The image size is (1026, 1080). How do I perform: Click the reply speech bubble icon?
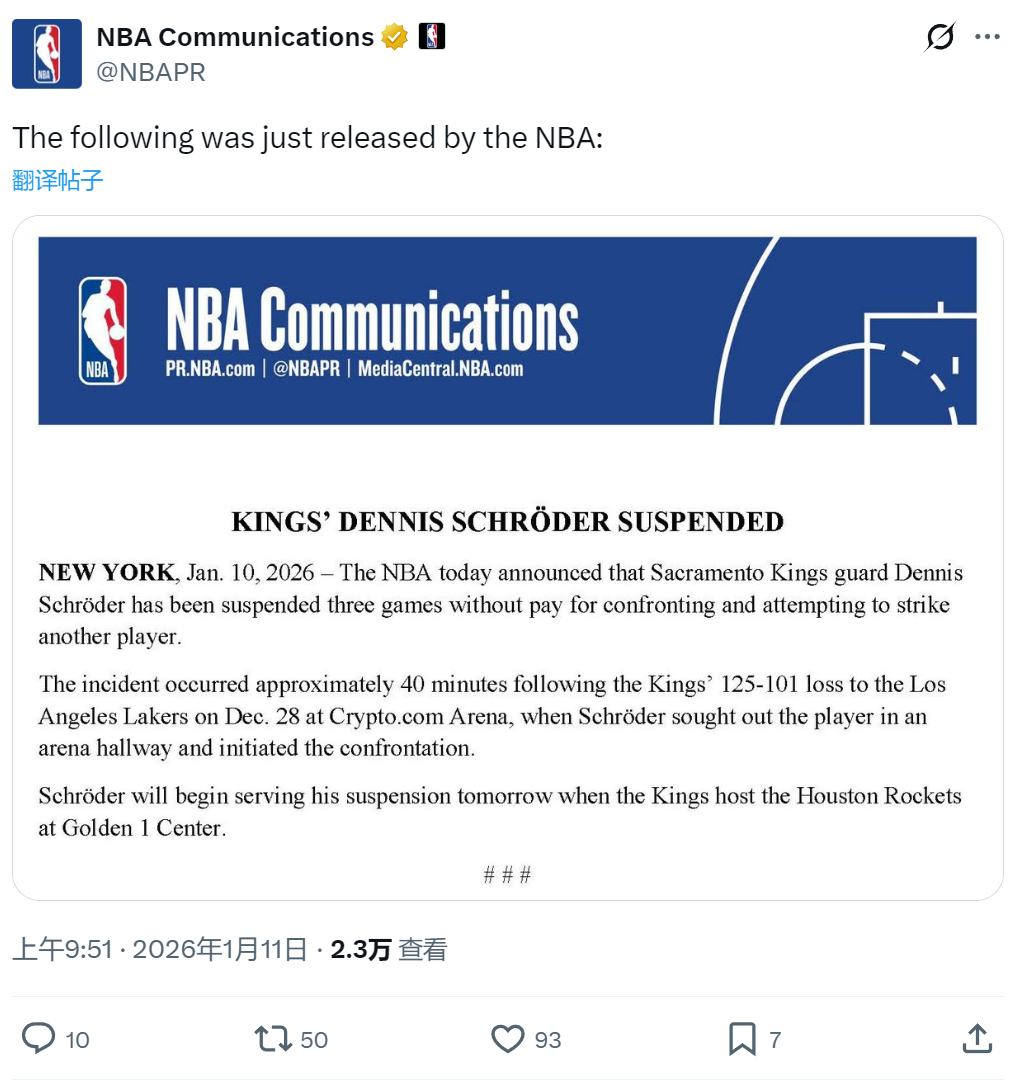click(x=39, y=1039)
